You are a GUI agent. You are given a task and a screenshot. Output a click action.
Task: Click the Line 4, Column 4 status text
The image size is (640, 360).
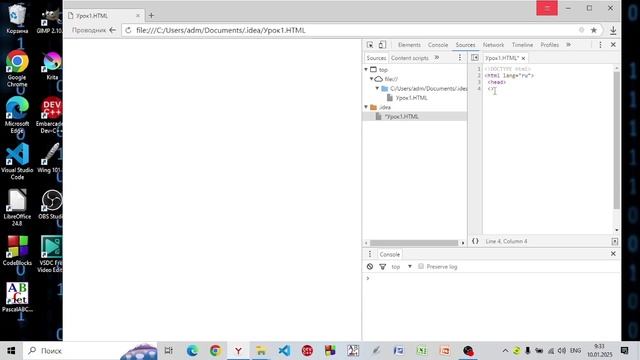[507, 241]
